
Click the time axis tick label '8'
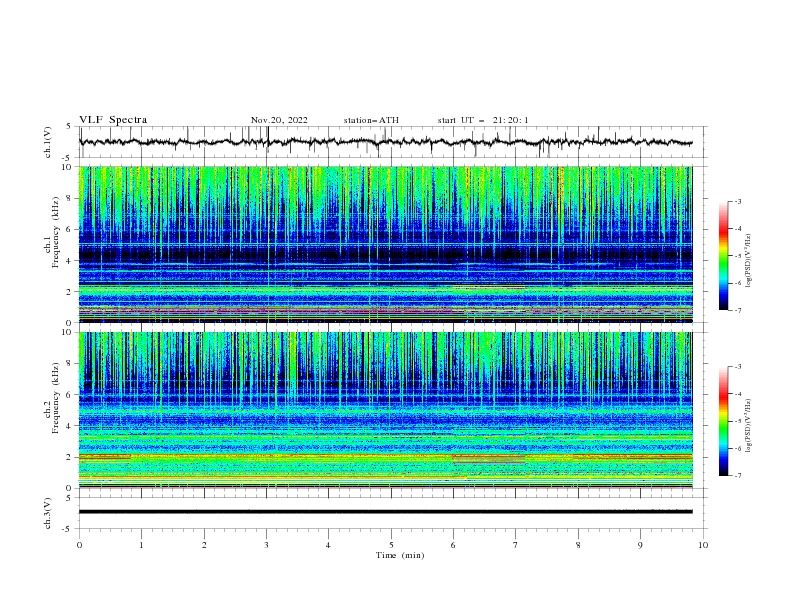(x=578, y=545)
